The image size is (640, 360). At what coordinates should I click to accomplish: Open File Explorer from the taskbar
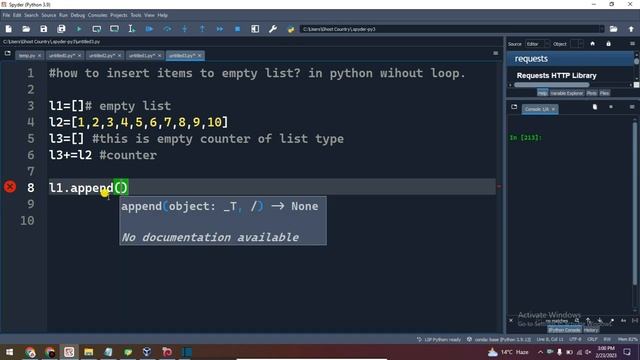pos(89,352)
